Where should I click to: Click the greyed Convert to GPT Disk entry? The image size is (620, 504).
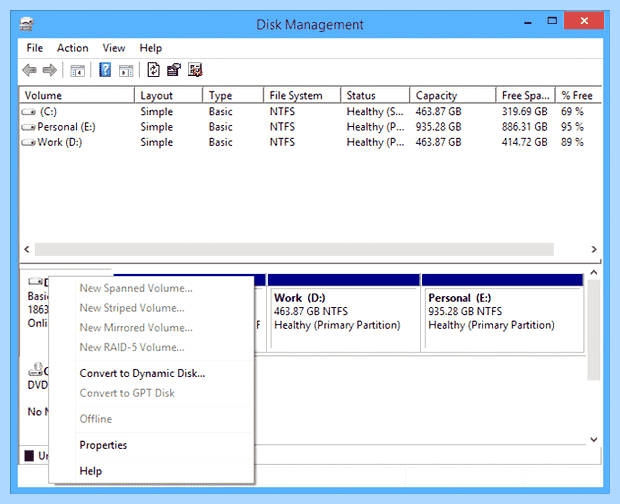point(127,393)
